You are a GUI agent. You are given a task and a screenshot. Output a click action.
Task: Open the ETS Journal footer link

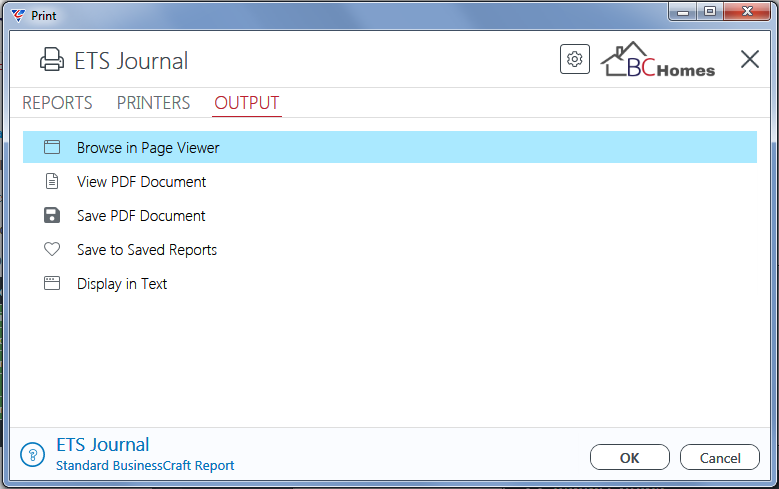[103, 445]
